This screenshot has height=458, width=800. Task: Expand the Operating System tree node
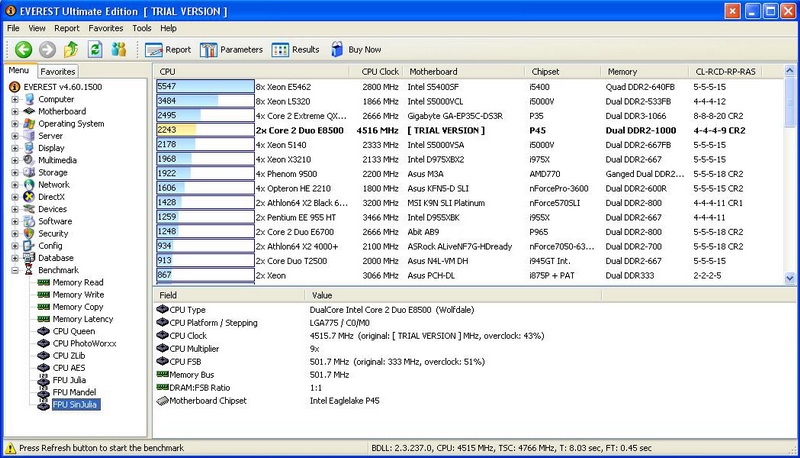15,124
